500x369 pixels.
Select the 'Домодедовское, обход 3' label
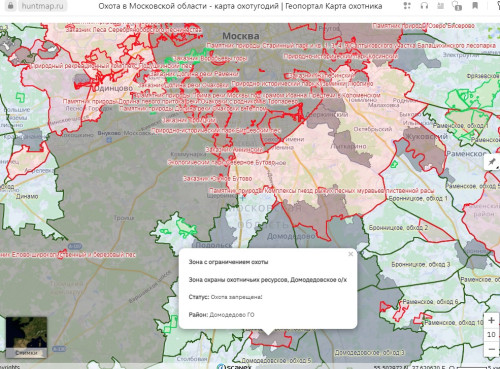click(x=369, y=353)
